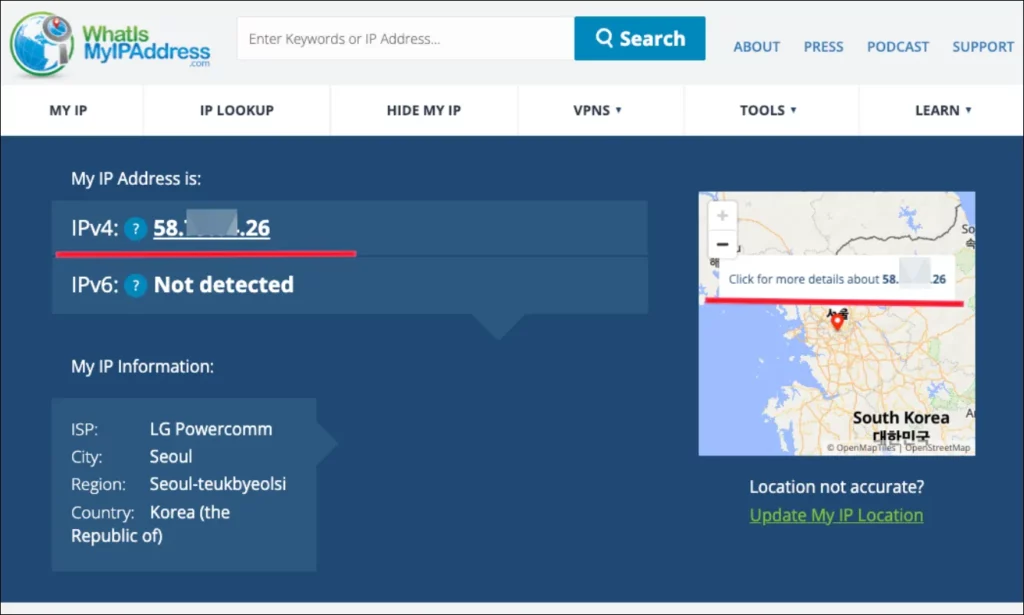This screenshot has height=615, width=1024.
Task: Expand the VPNS dropdown menu
Action: click(598, 110)
